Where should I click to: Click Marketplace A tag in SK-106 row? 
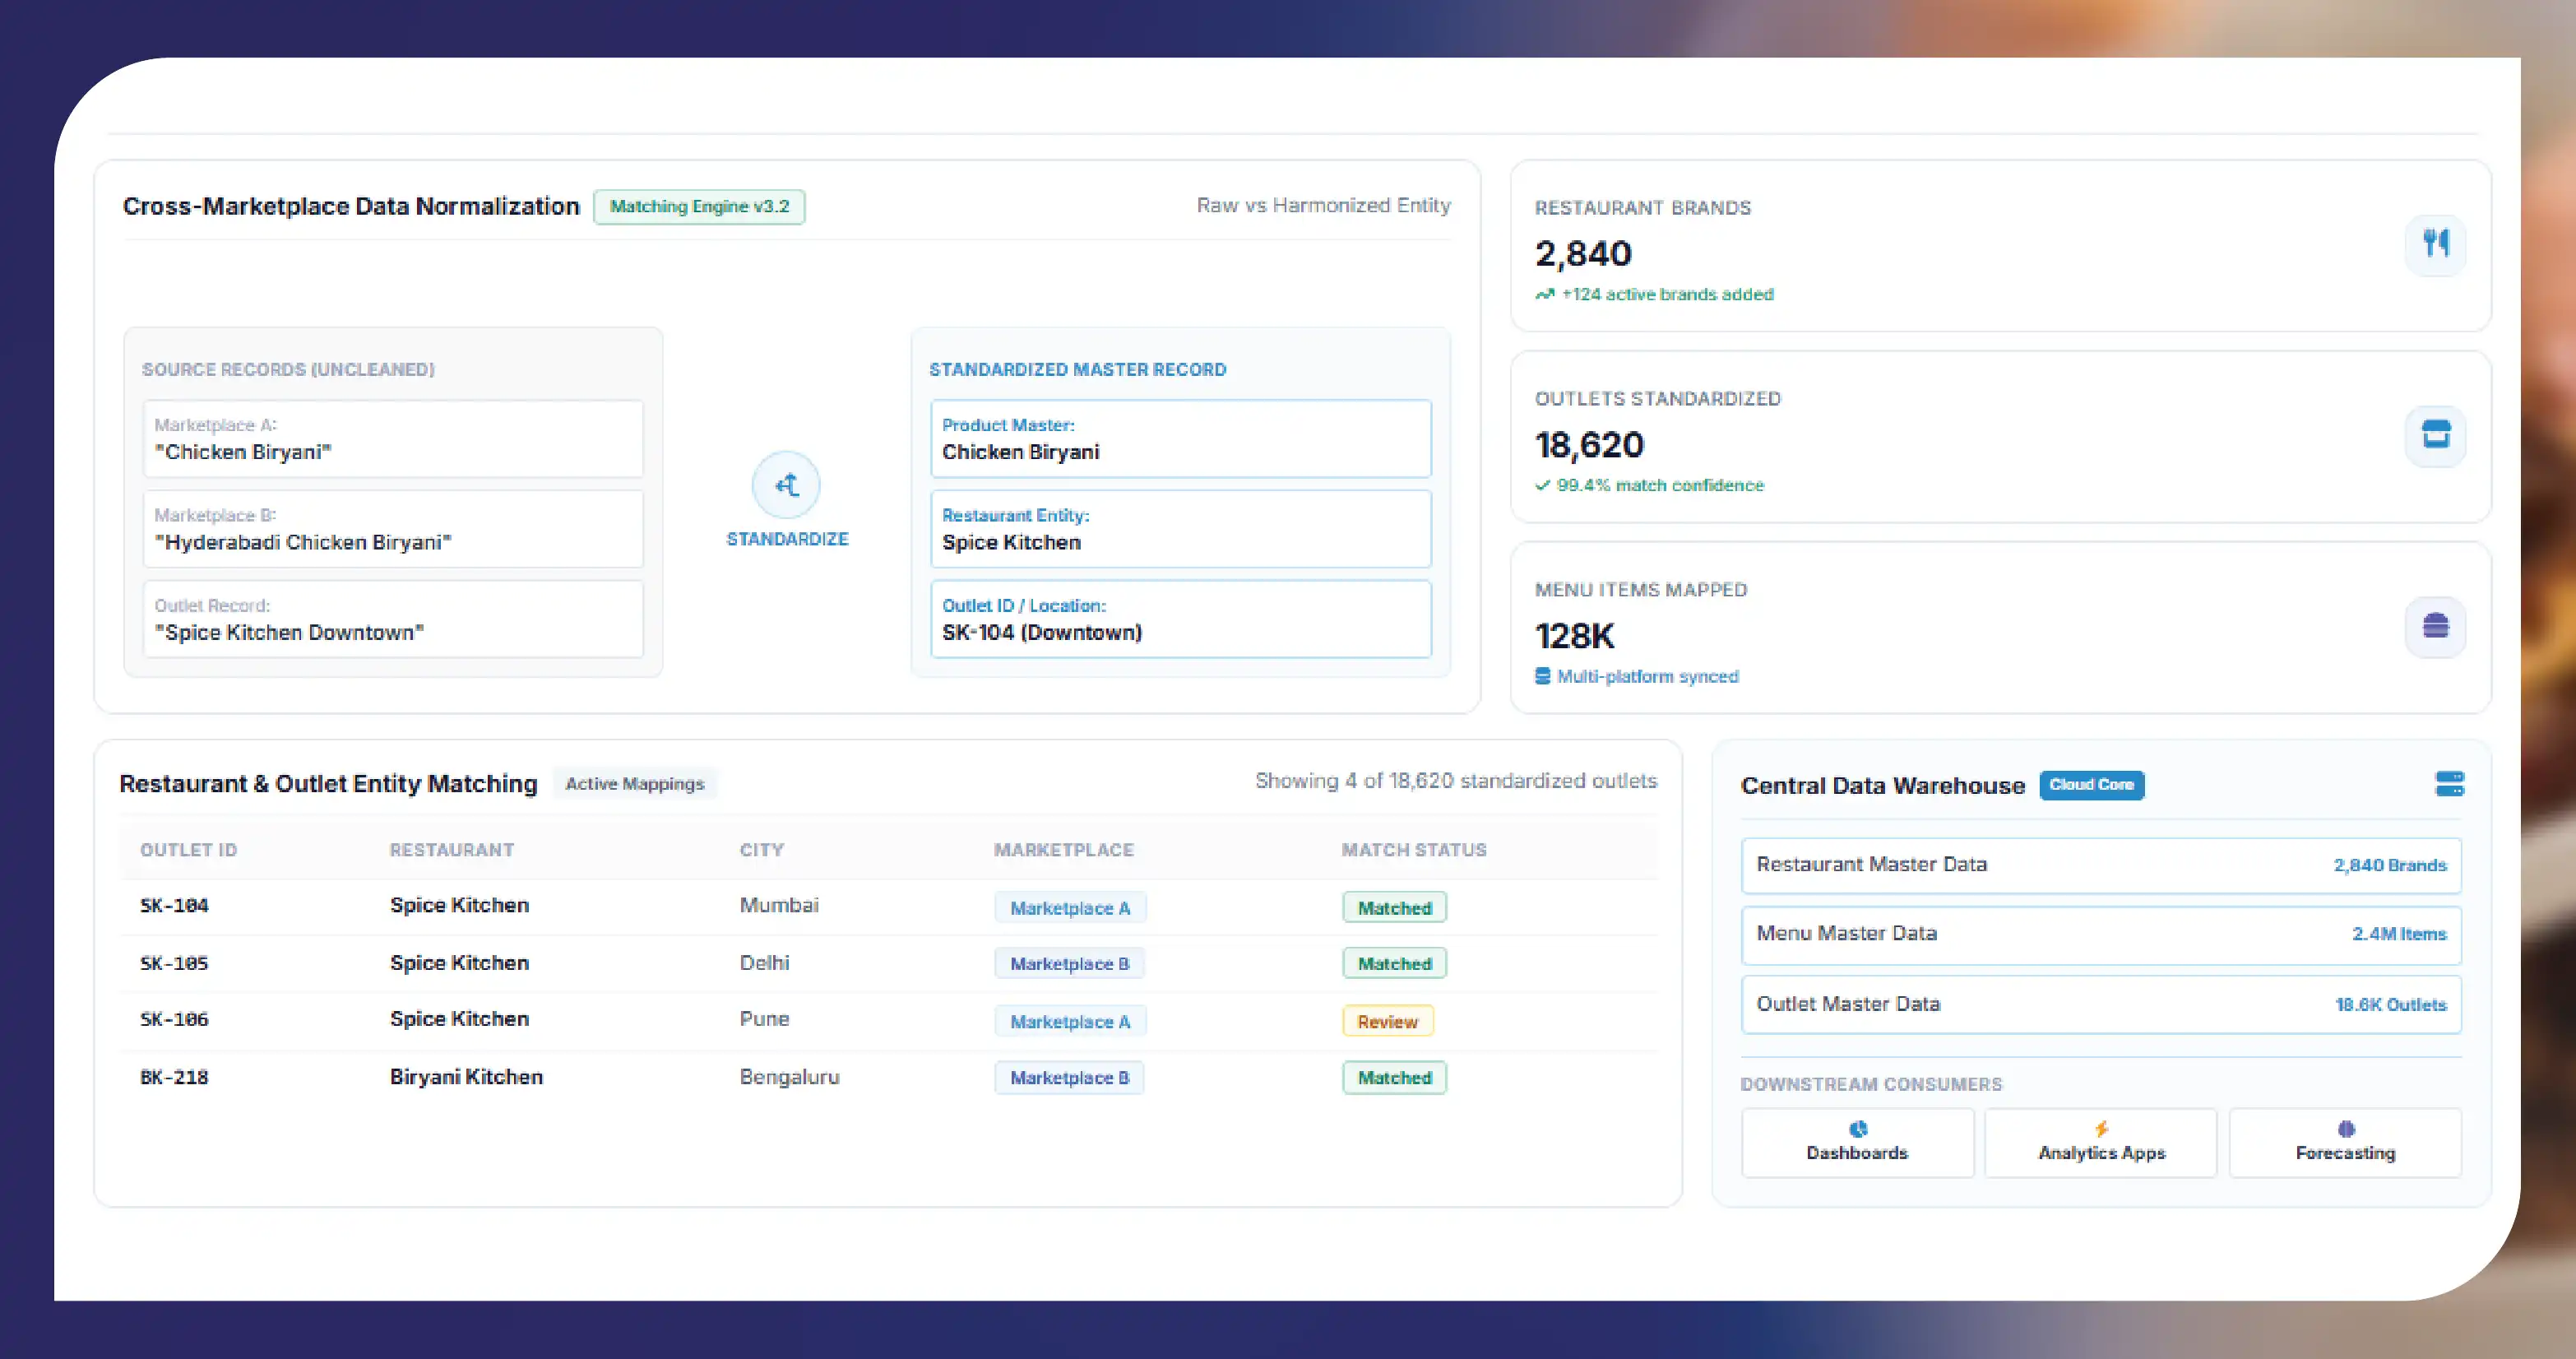point(1070,1021)
